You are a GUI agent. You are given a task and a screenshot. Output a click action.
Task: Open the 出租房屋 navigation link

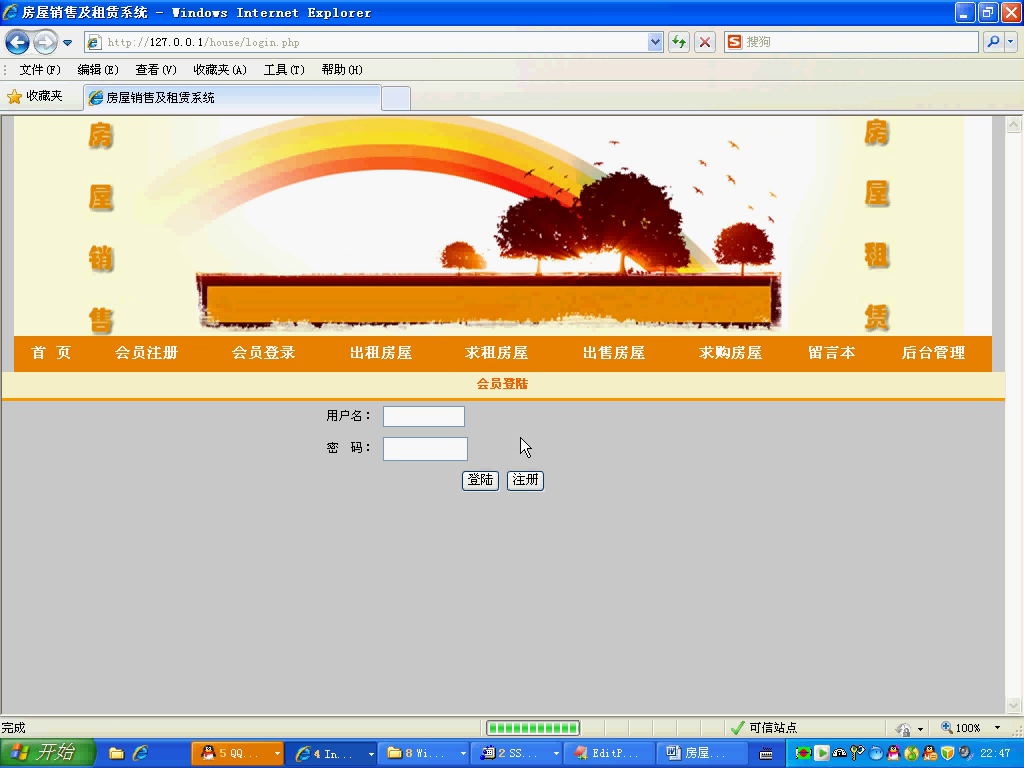pos(381,353)
